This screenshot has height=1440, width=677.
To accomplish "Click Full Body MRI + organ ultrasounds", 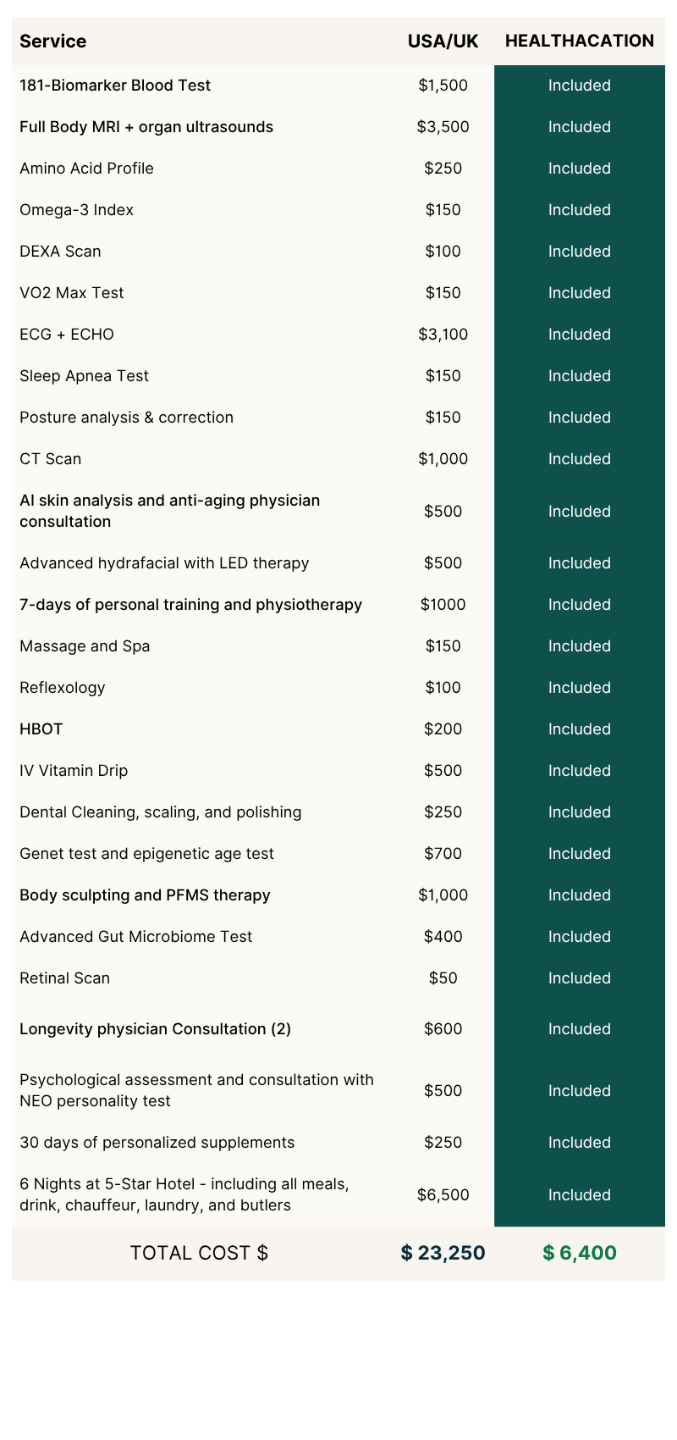I will [x=146, y=127].
